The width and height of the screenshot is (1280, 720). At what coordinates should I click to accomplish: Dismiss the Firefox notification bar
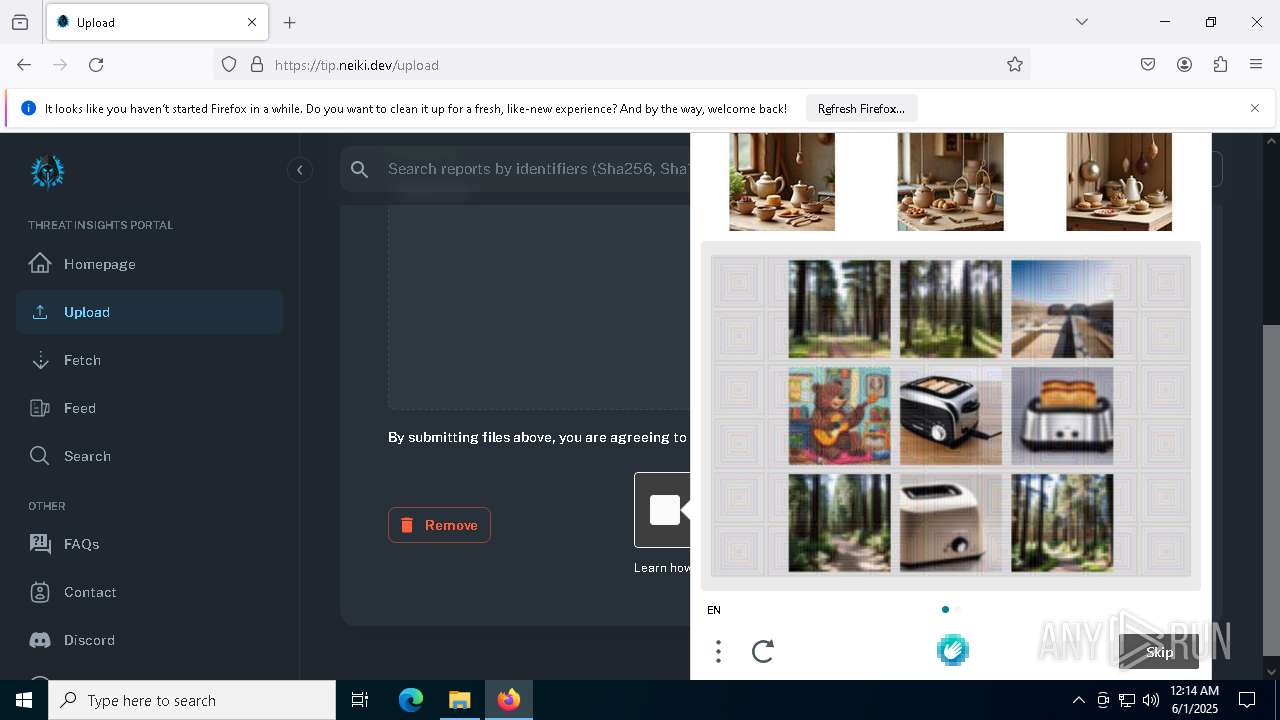pyautogui.click(x=1255, y=108)
